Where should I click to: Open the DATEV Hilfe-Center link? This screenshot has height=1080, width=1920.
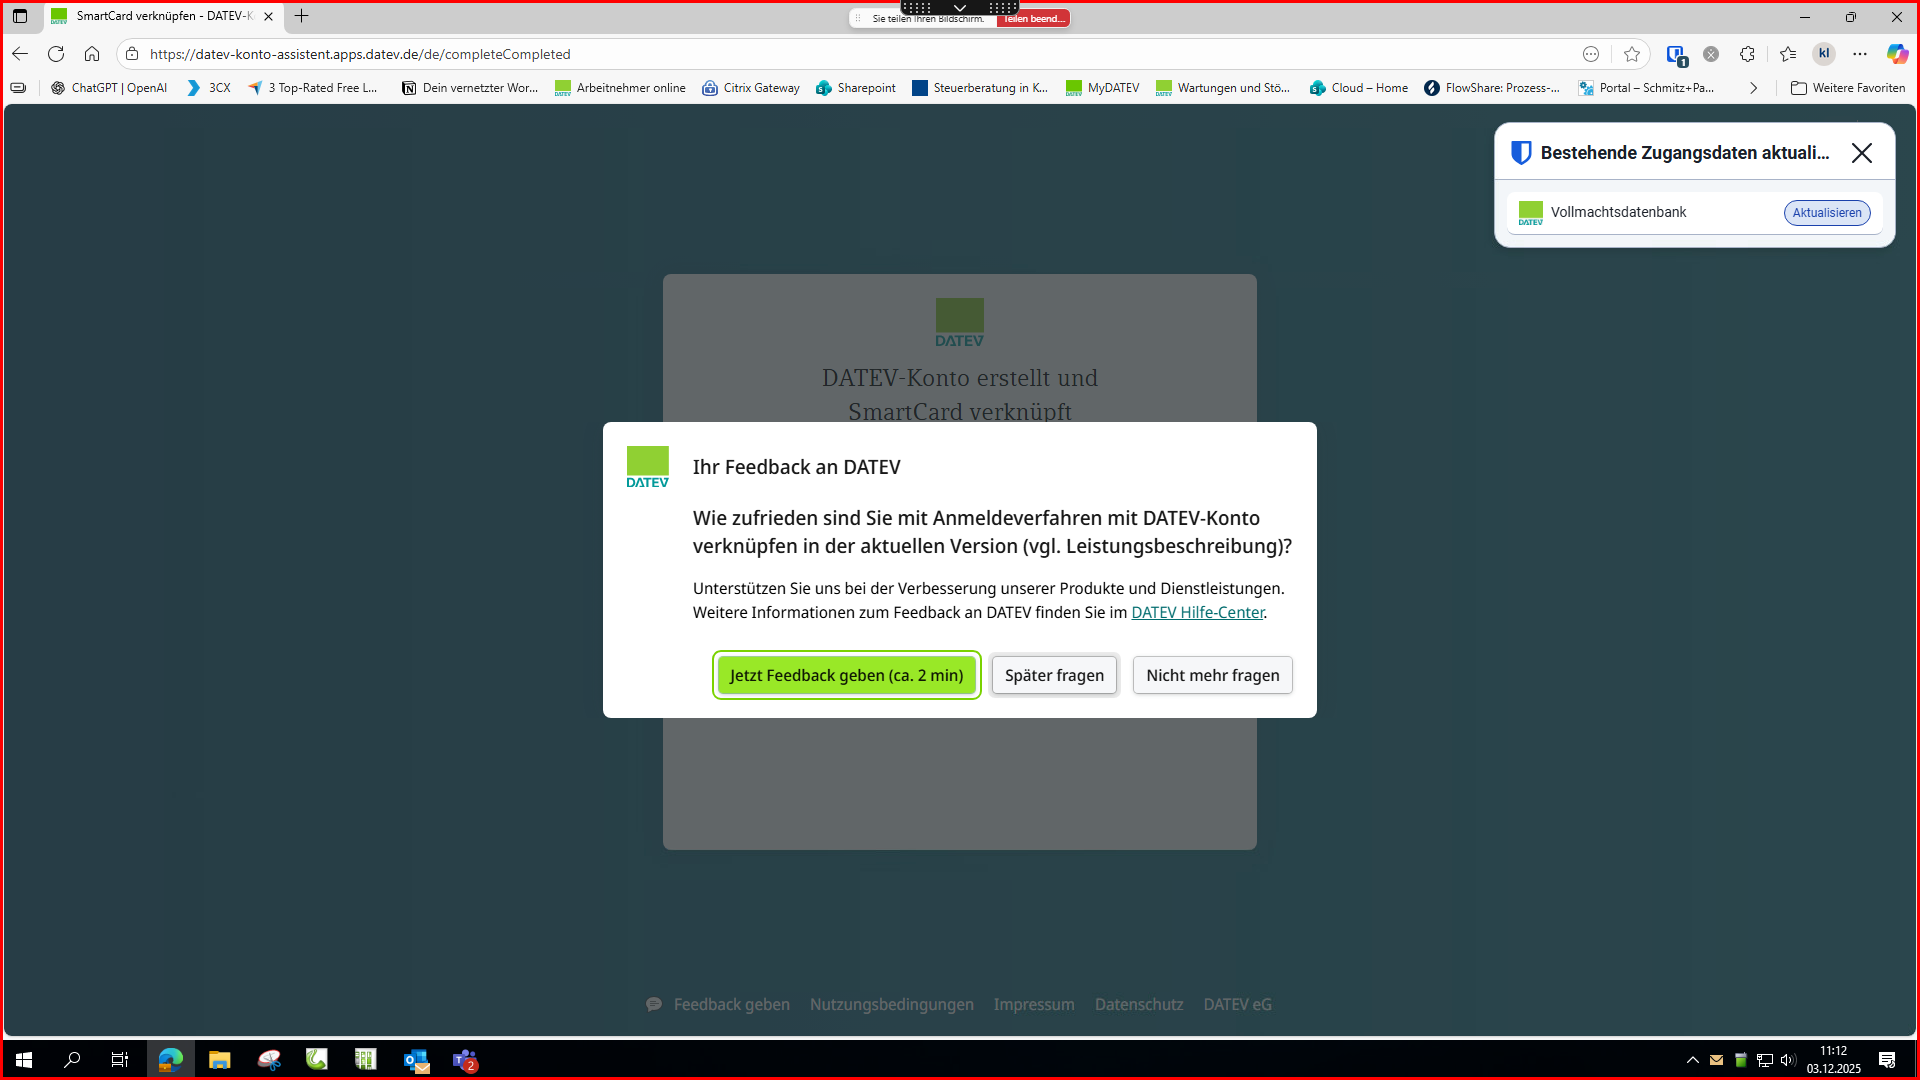coord(1197,612)
